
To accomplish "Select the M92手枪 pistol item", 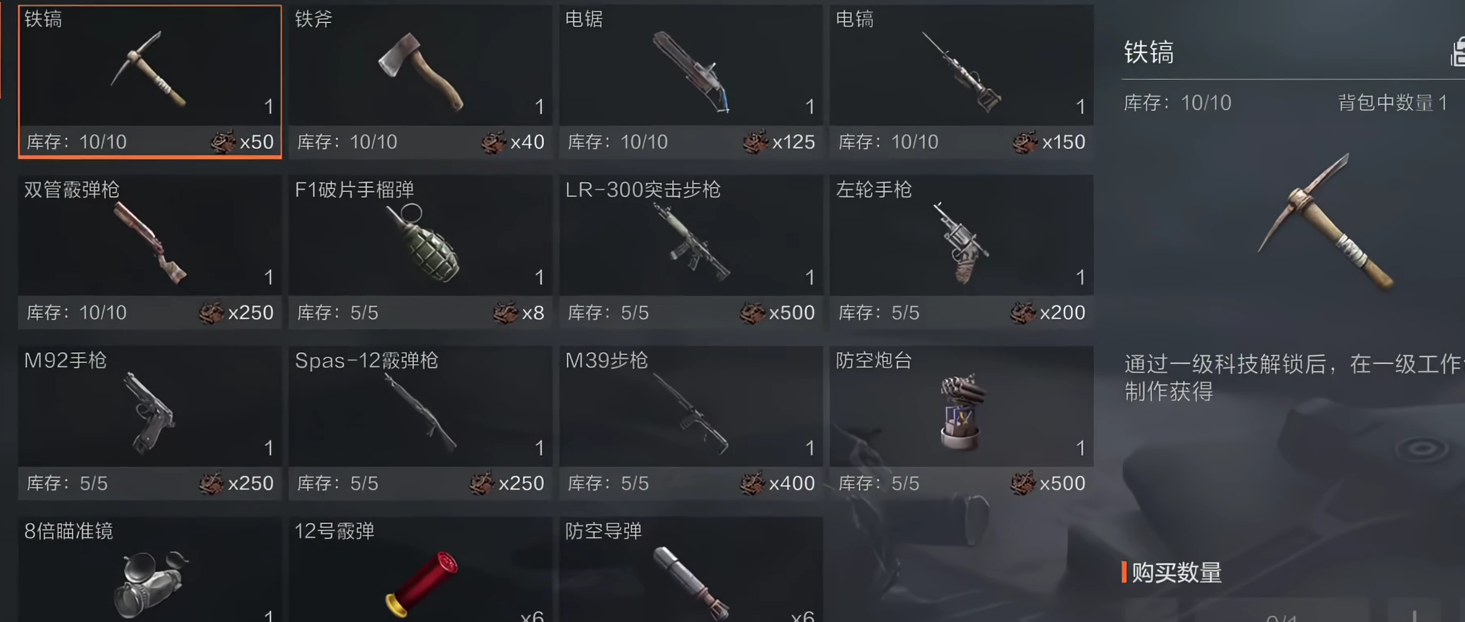I will point(150,423).
